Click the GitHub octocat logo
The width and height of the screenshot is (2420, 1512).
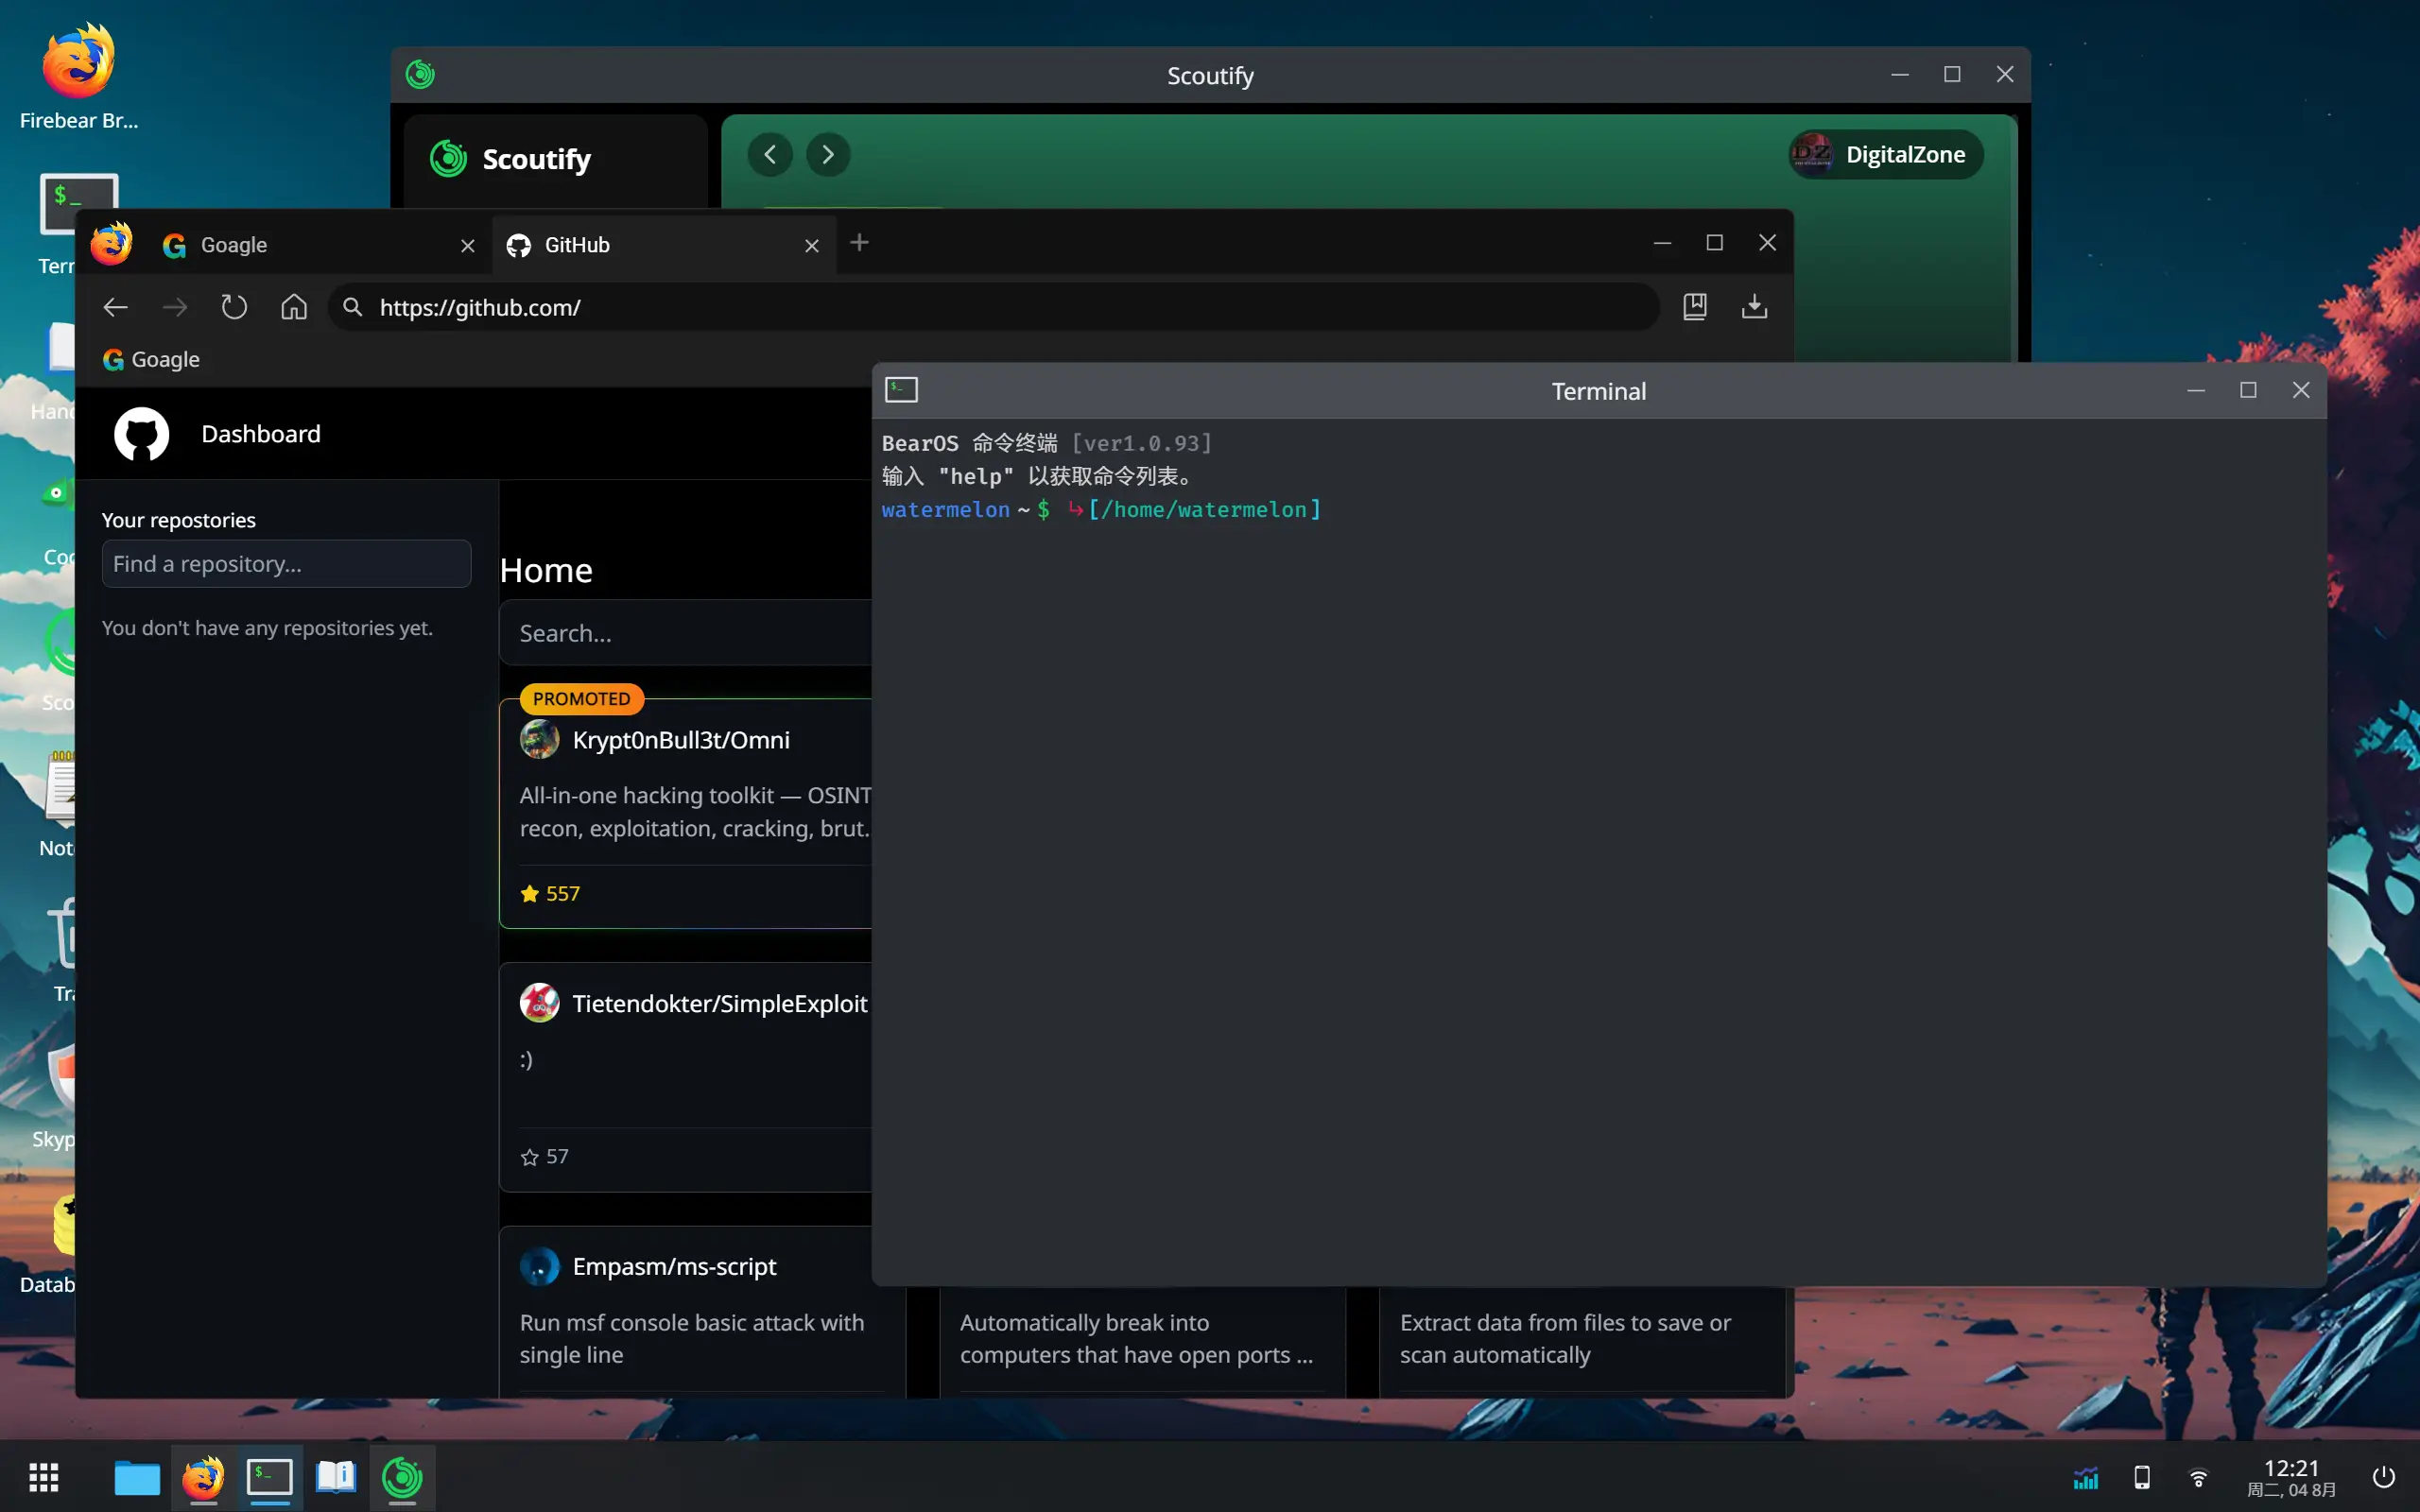pyautogui.click(x=141, y=434)
